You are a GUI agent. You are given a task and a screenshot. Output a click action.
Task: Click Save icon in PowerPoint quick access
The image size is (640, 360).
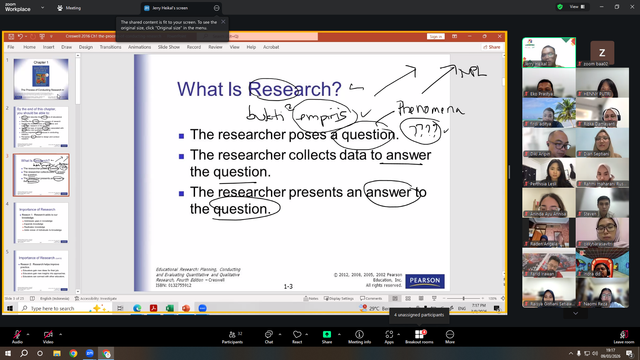11,36
